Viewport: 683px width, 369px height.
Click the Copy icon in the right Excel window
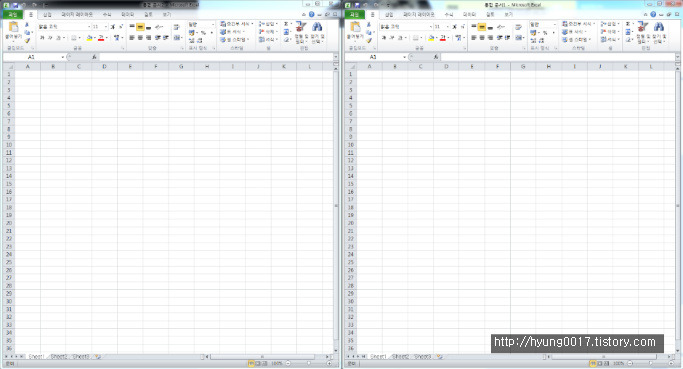point(369,33)
